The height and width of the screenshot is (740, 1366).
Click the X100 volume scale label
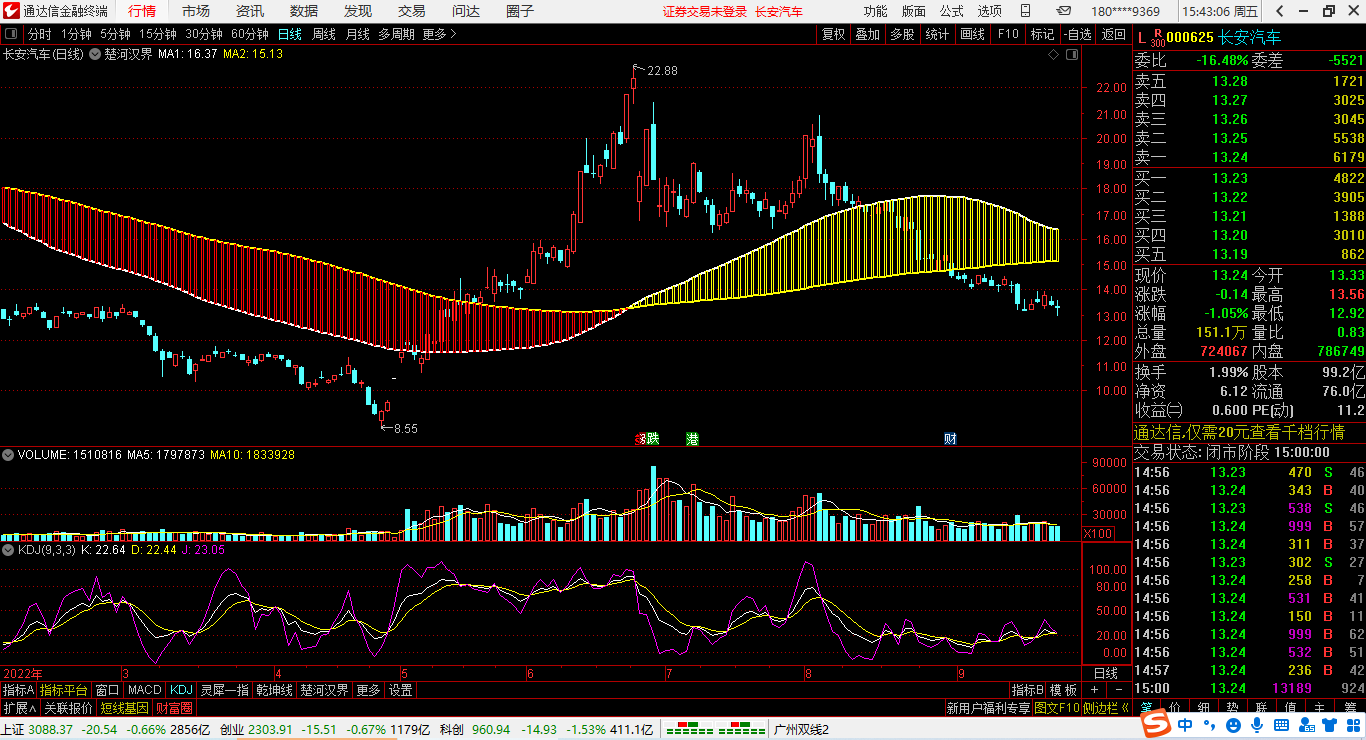pos(1098,534)
